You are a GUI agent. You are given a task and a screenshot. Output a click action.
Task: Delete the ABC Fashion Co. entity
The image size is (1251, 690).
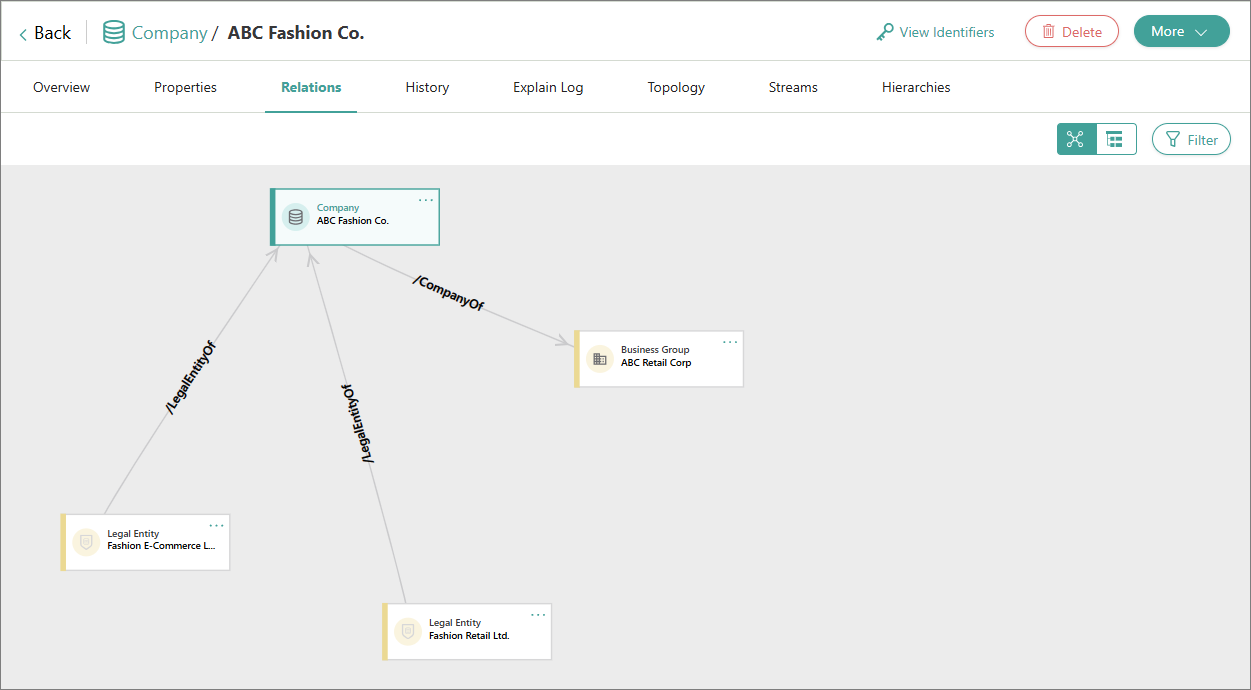[1072, 31]
